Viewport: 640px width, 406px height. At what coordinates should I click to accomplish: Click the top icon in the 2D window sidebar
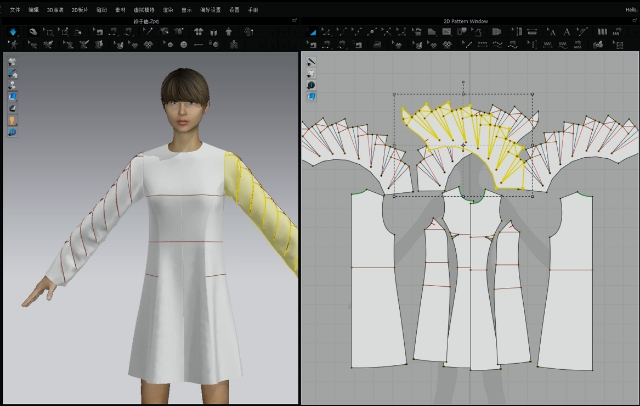click(311, 62)
